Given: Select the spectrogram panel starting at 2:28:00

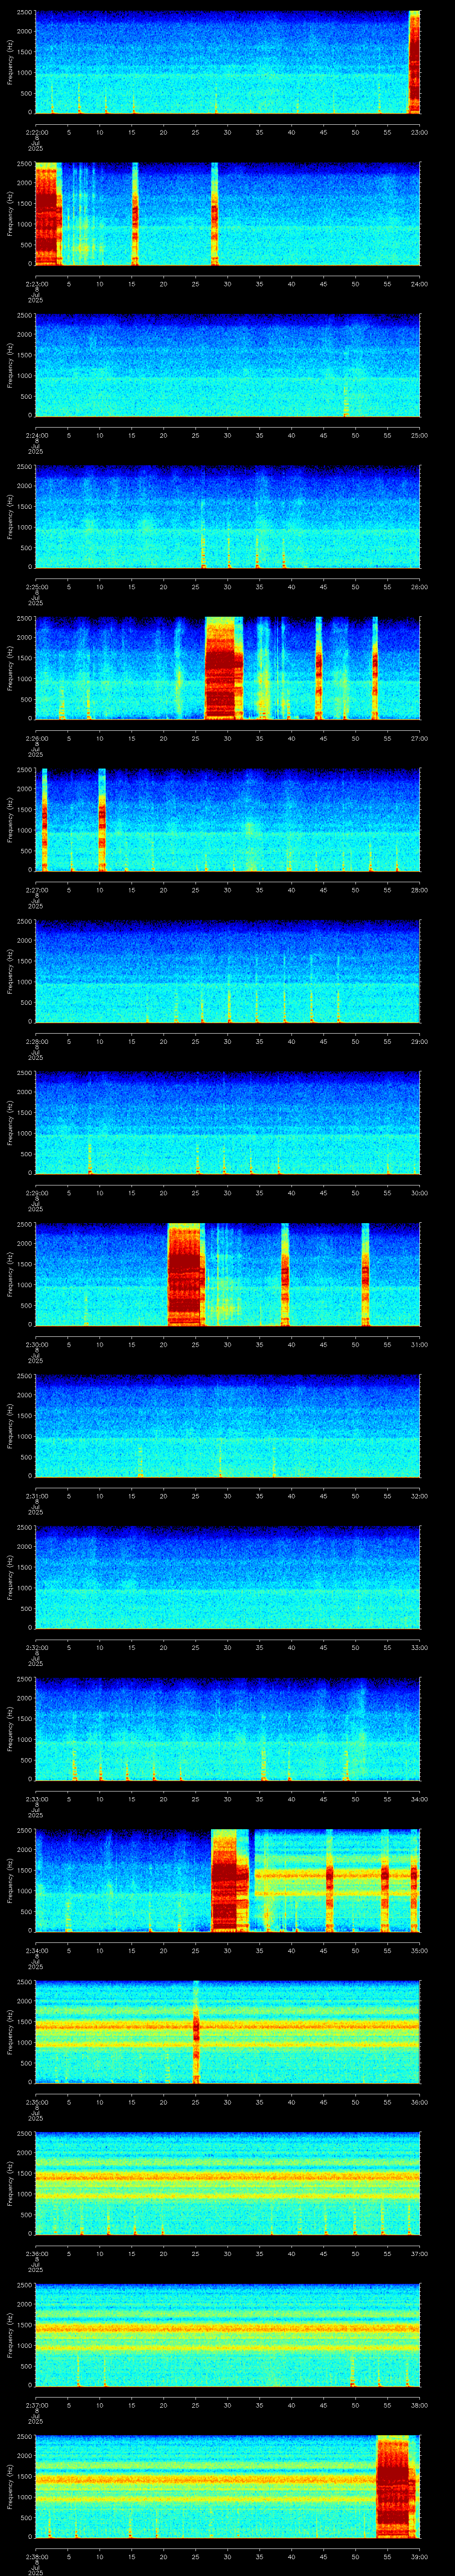Looking at the screenshot, I should (x=227, y=971).
